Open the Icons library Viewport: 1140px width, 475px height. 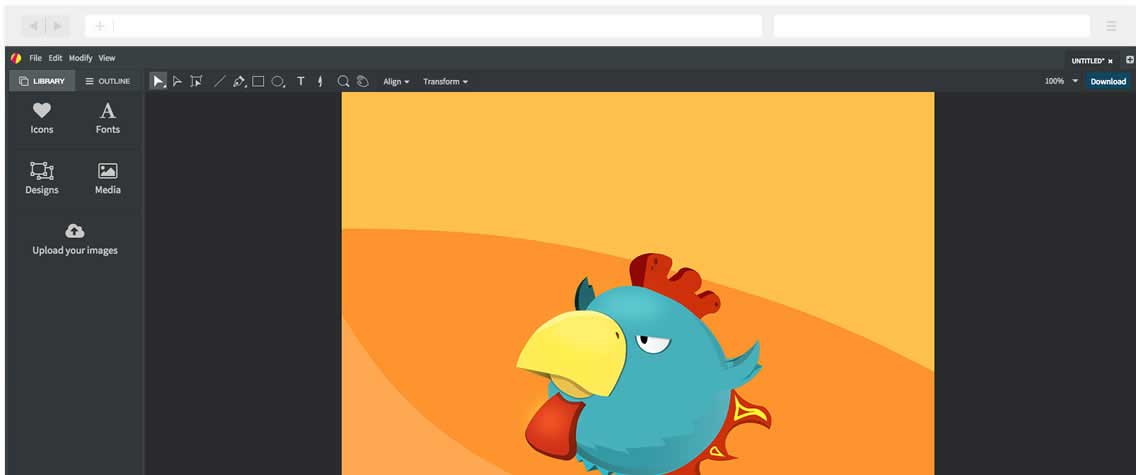click(x=42, y=119)
